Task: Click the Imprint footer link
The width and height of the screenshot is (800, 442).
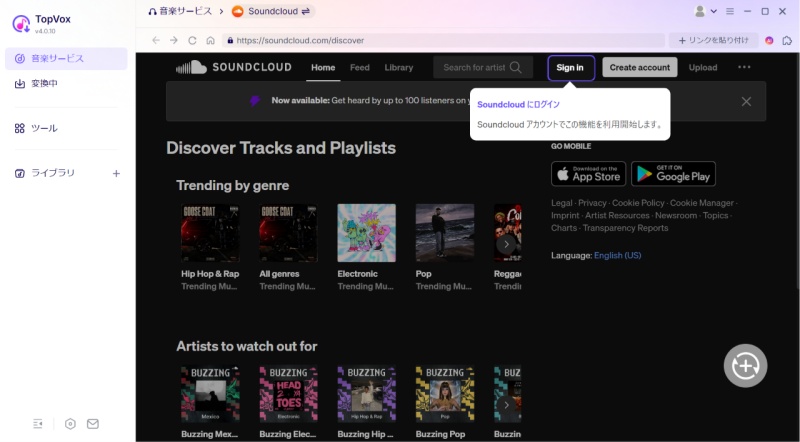Action: 565,215
